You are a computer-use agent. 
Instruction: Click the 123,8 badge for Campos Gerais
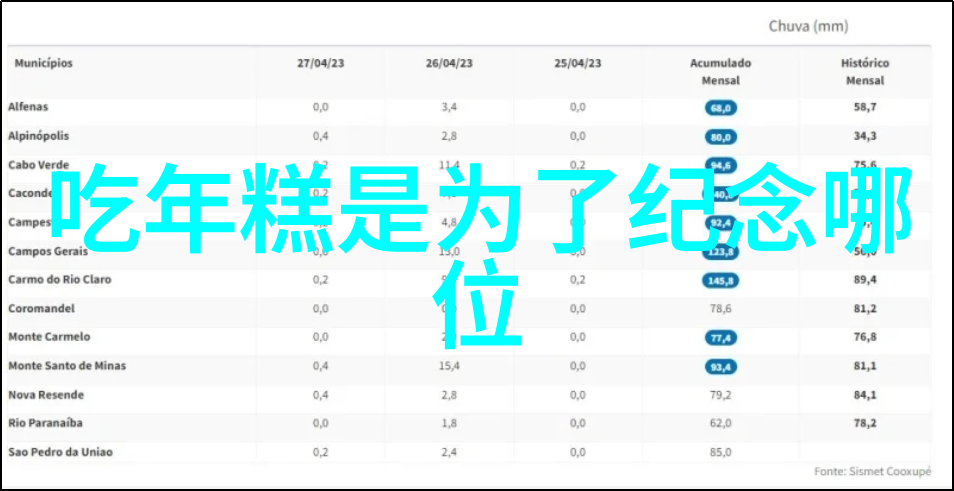click(x=720, y=252)
